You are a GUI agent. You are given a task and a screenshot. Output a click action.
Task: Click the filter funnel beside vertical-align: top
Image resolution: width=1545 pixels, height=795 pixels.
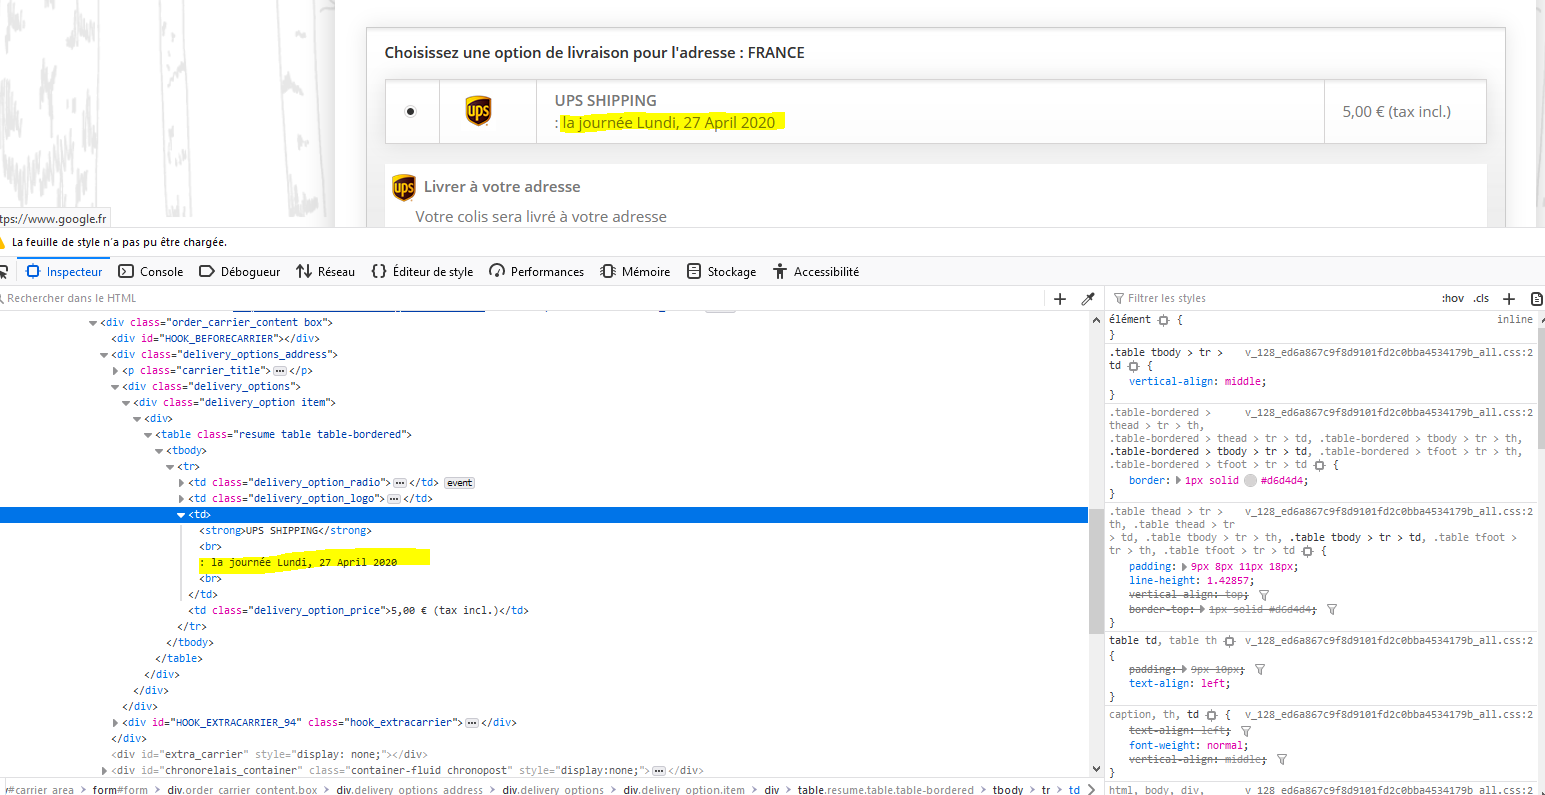coord(1264,595)
